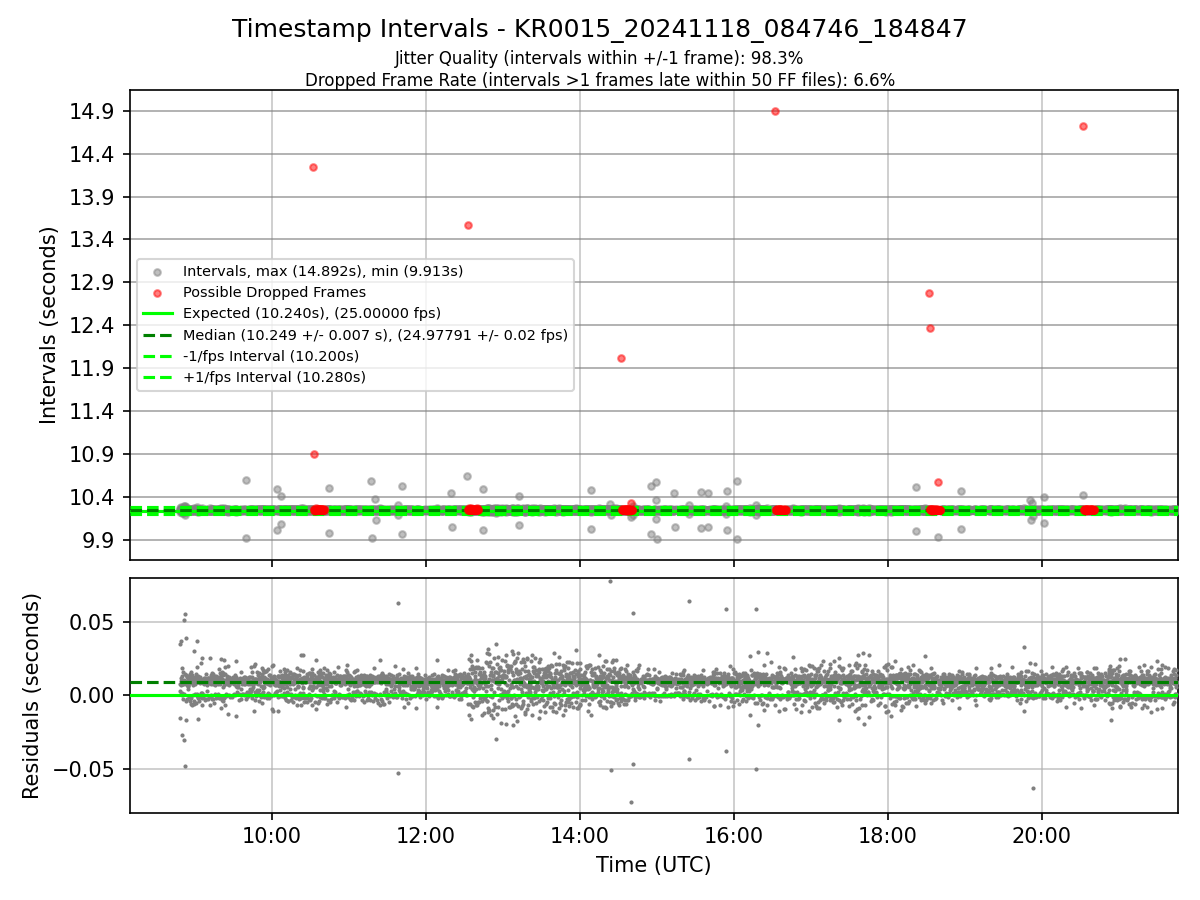
Task: Click the 'Residuals (seconds)' y-axis label
Action: point(32,696)
